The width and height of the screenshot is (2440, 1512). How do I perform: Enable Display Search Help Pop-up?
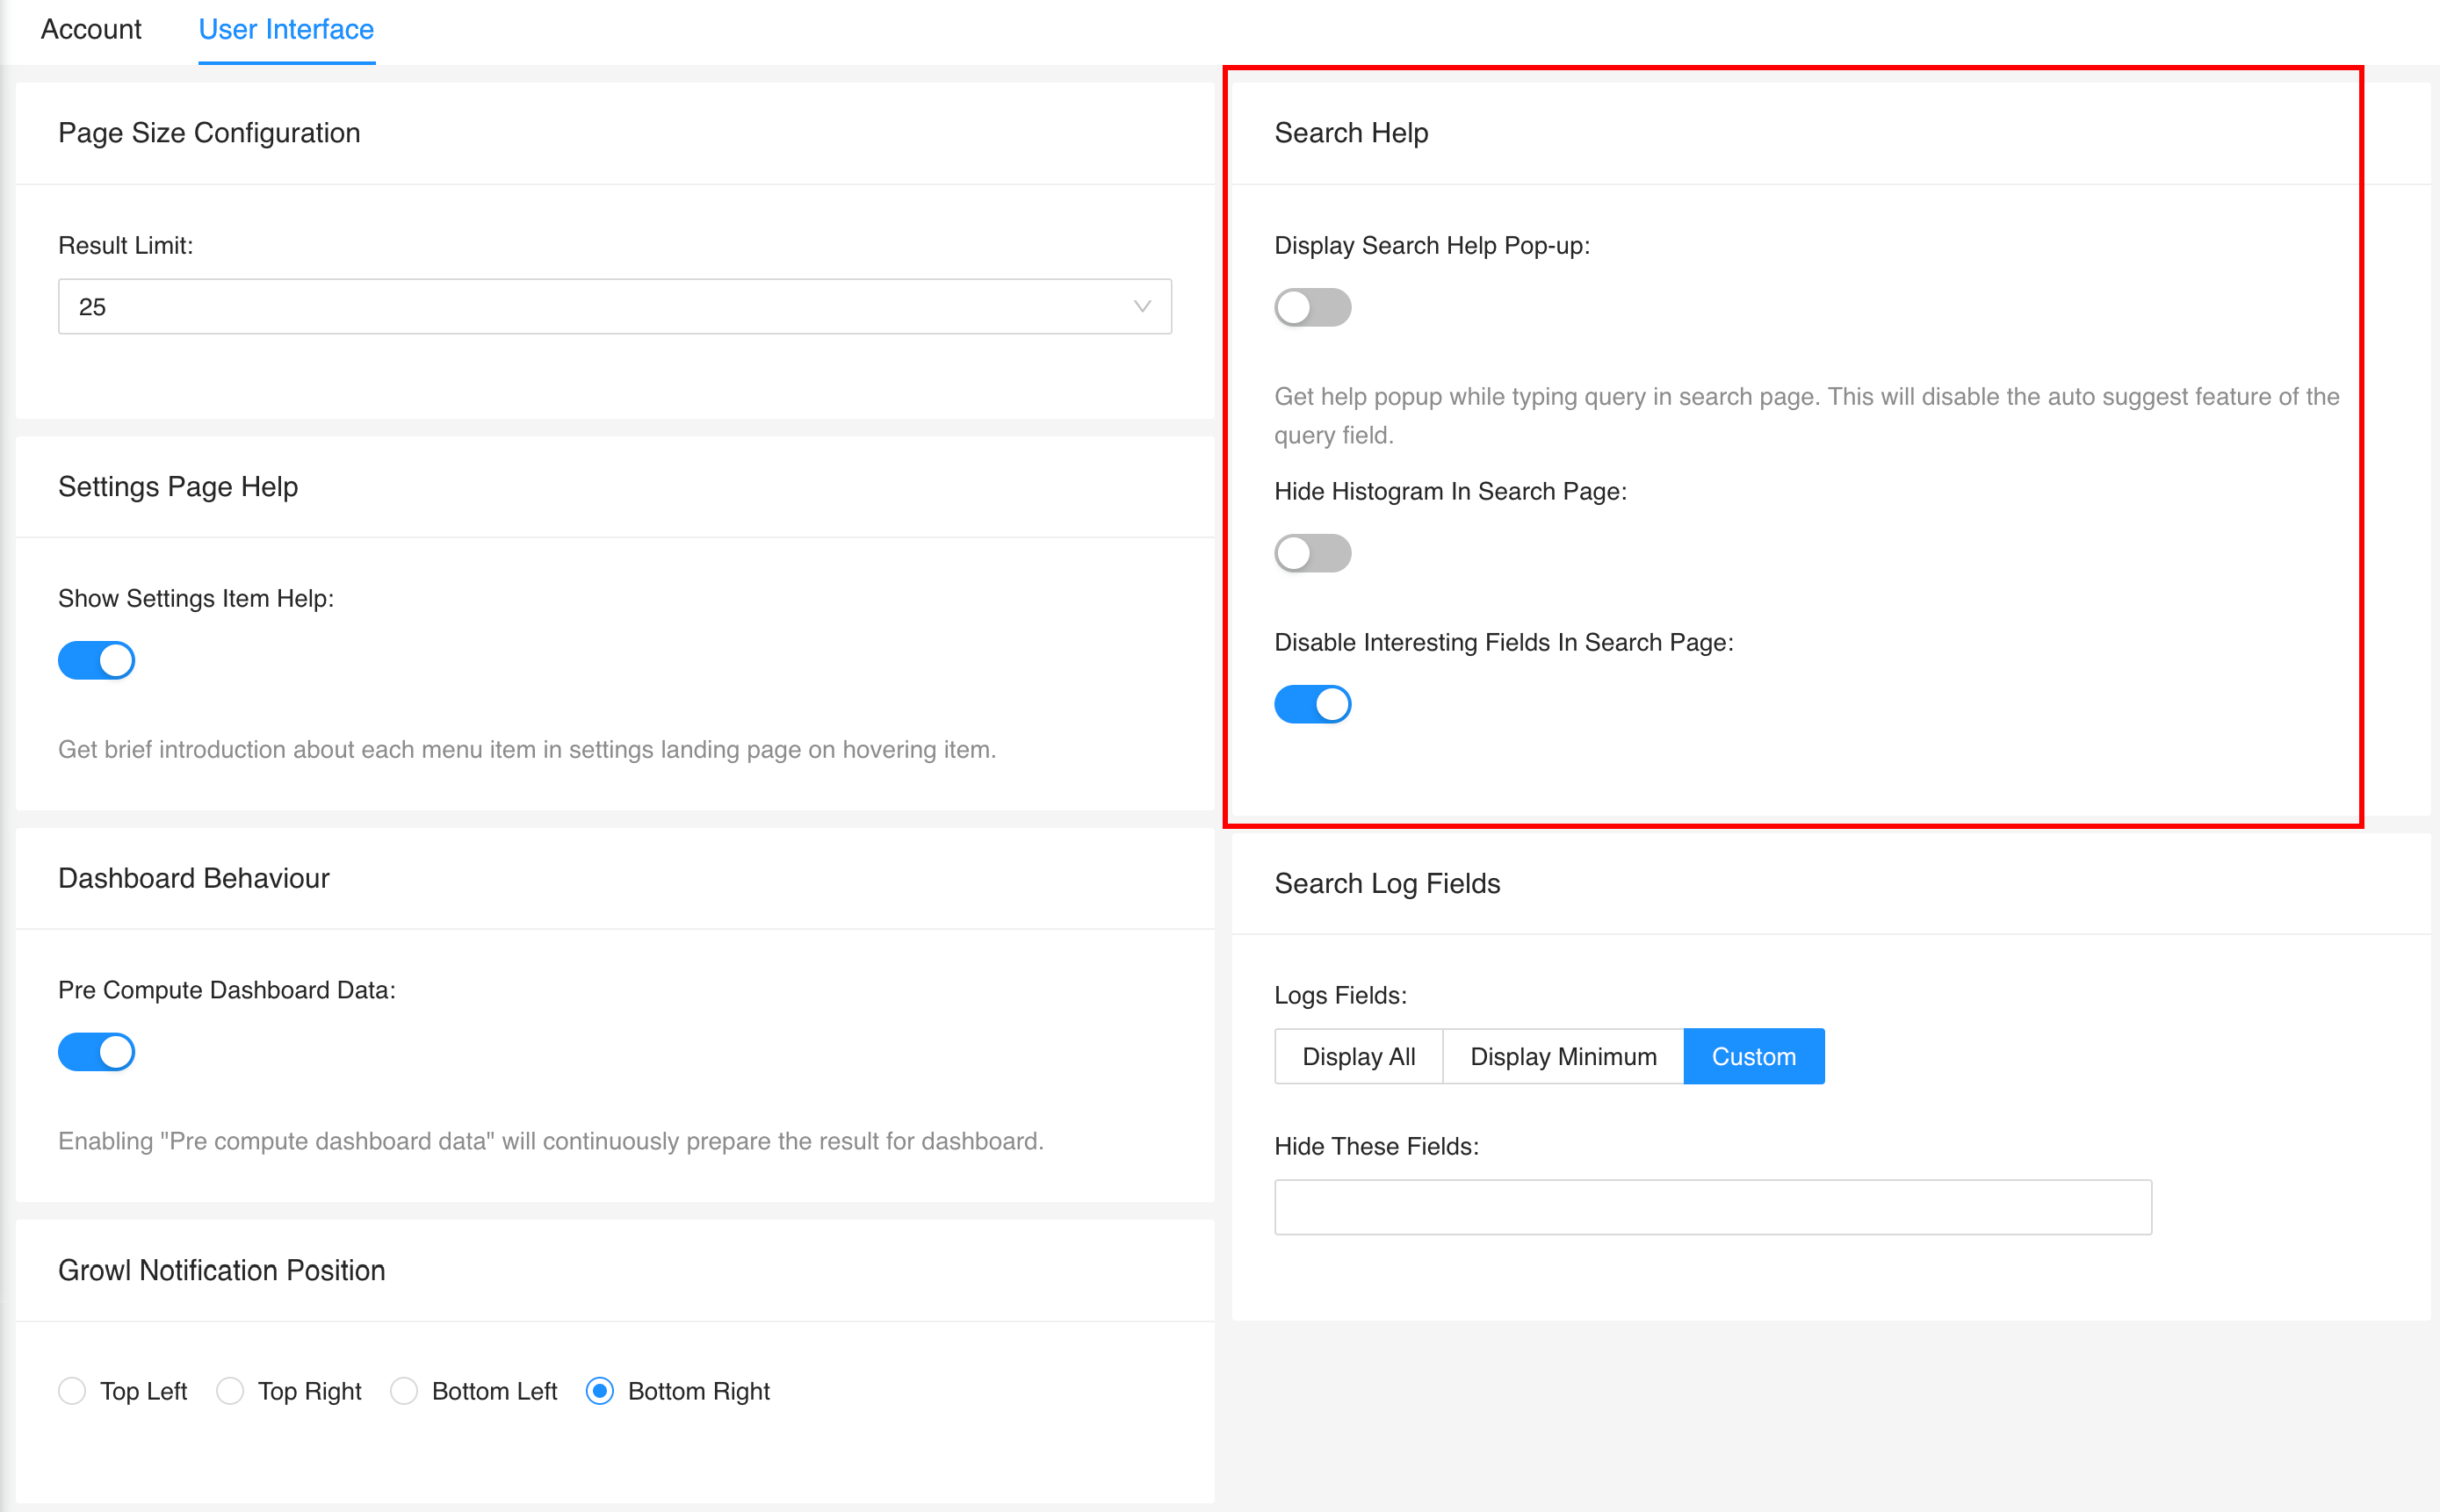1312,308
